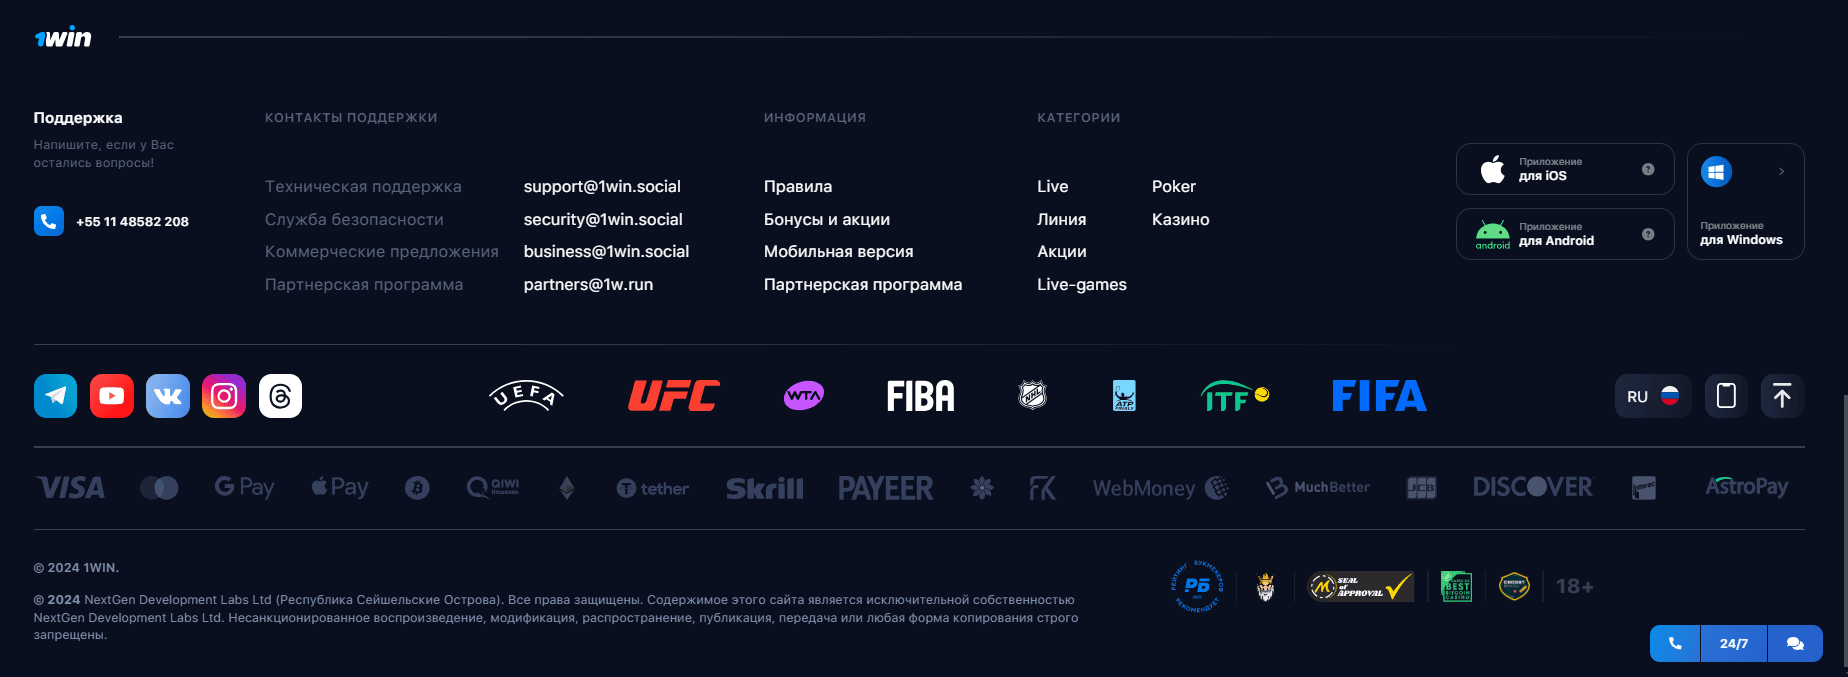Open the Bonuses and promotions link

(826, 219)
